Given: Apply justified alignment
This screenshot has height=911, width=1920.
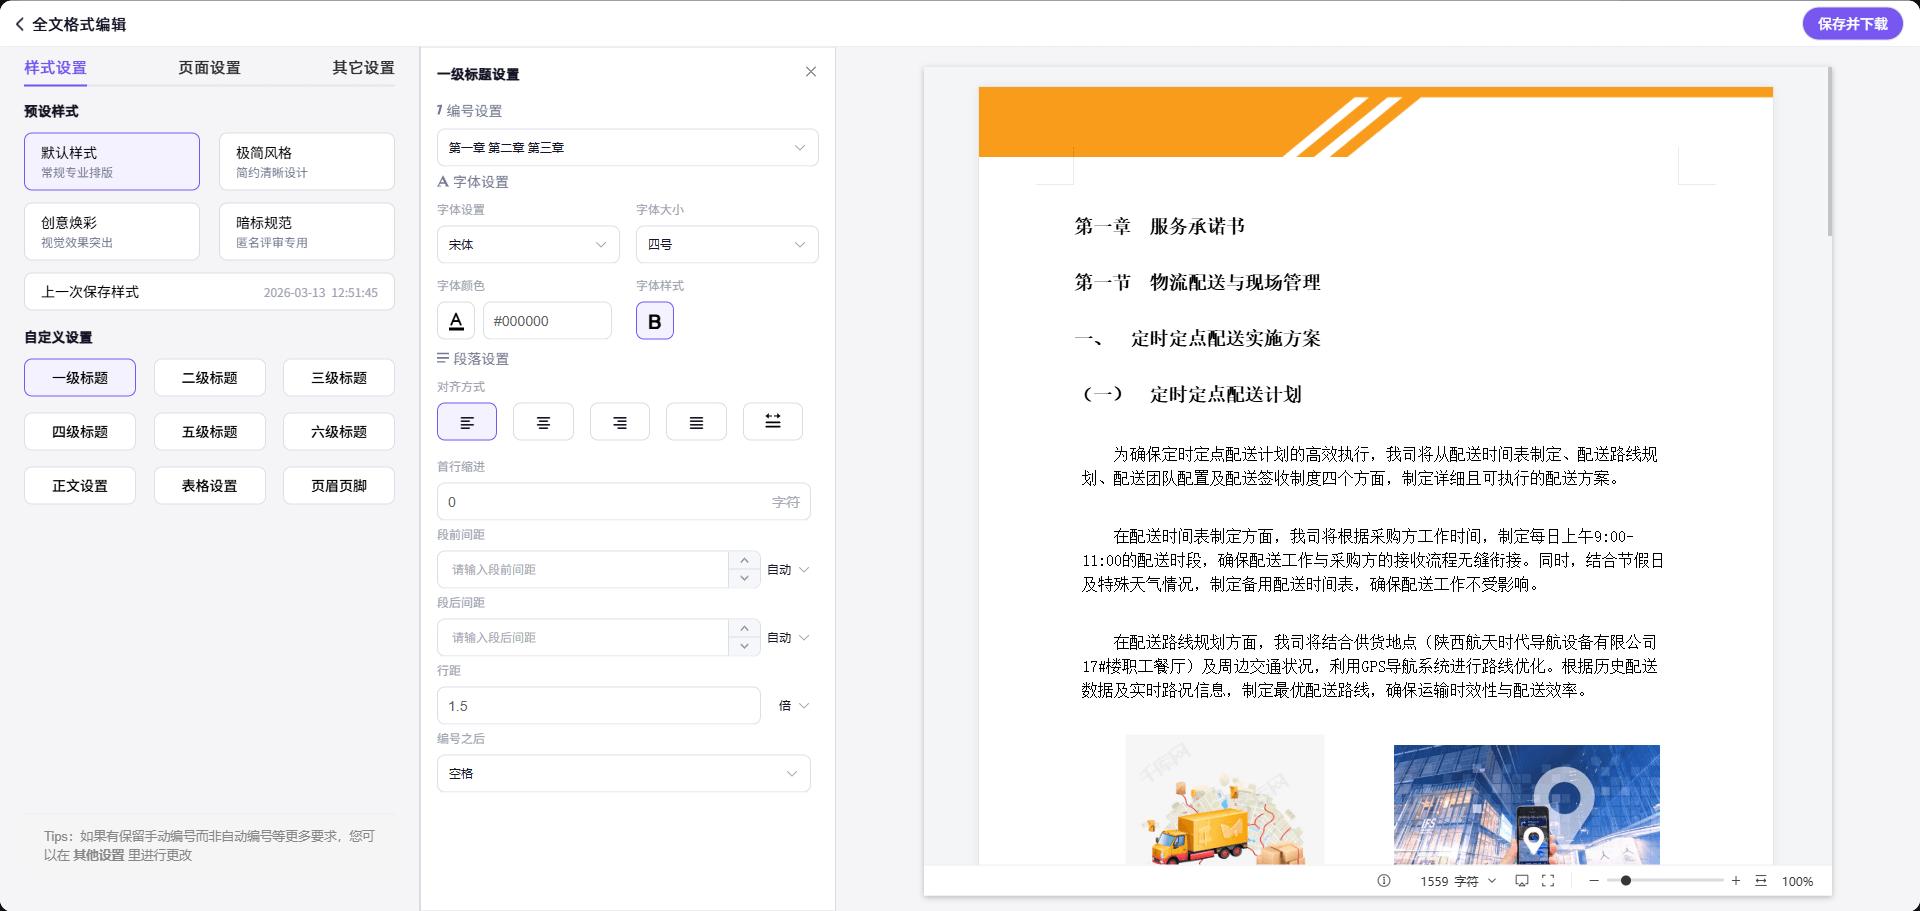Looking at the screenshot, I should tap(696, 421).
